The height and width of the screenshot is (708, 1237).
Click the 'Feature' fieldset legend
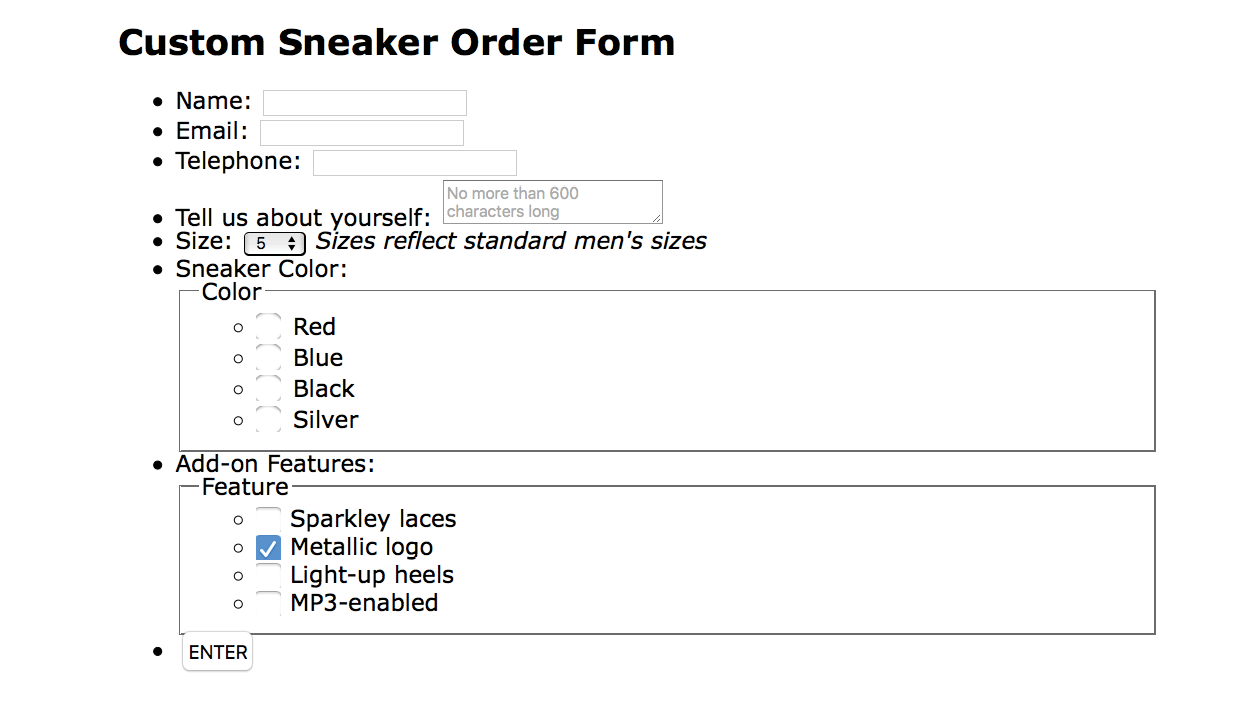coord(245,487)
